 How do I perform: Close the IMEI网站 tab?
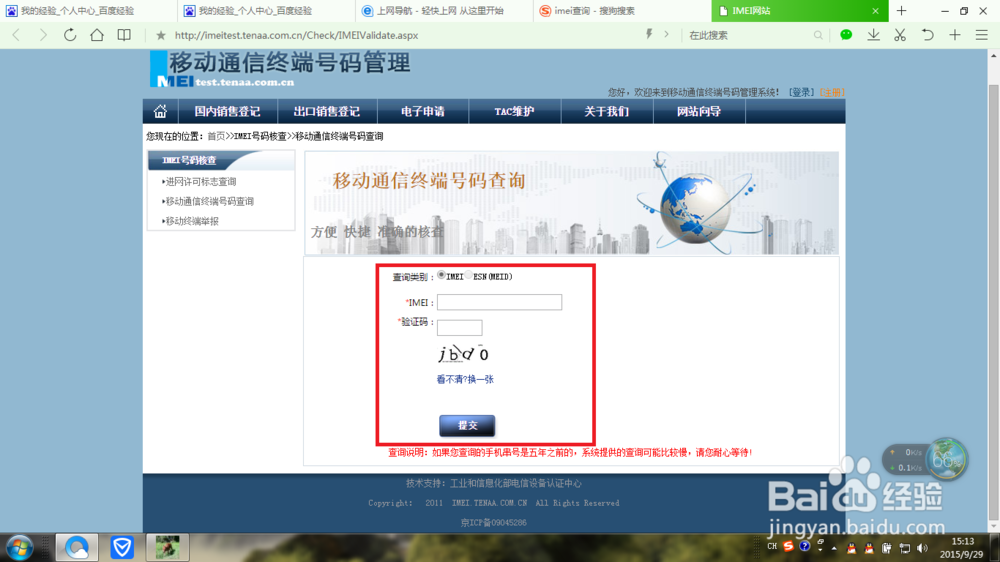pos(875,11)
